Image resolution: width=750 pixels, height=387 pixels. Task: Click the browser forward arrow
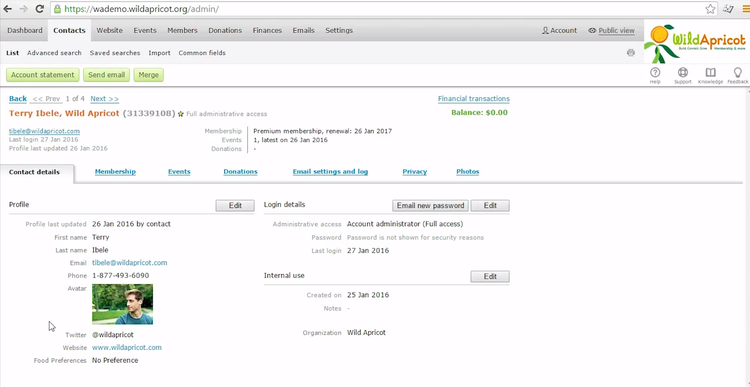(x=23, y=9)
